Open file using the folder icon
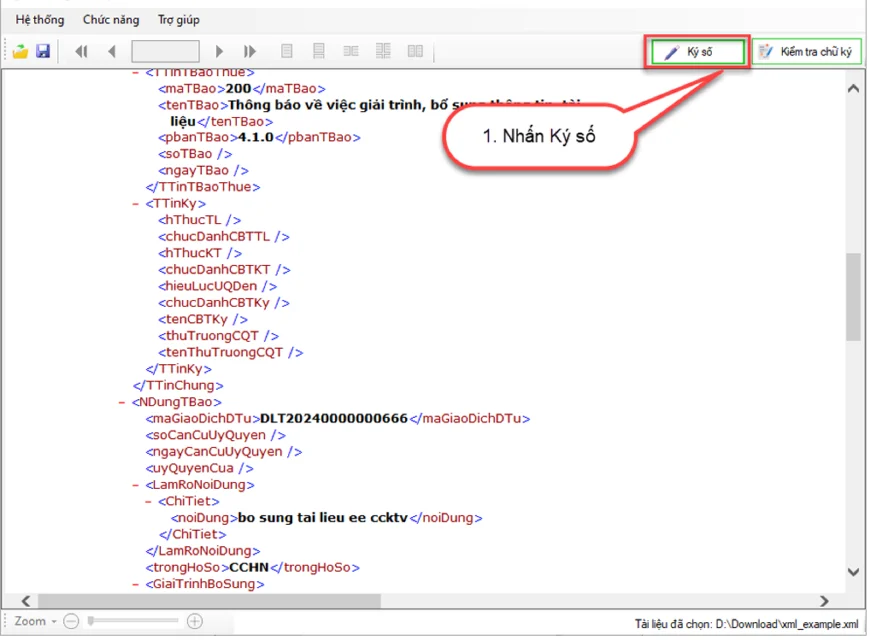This screenshot has height=640, width=870. click(x=21, y=52)
